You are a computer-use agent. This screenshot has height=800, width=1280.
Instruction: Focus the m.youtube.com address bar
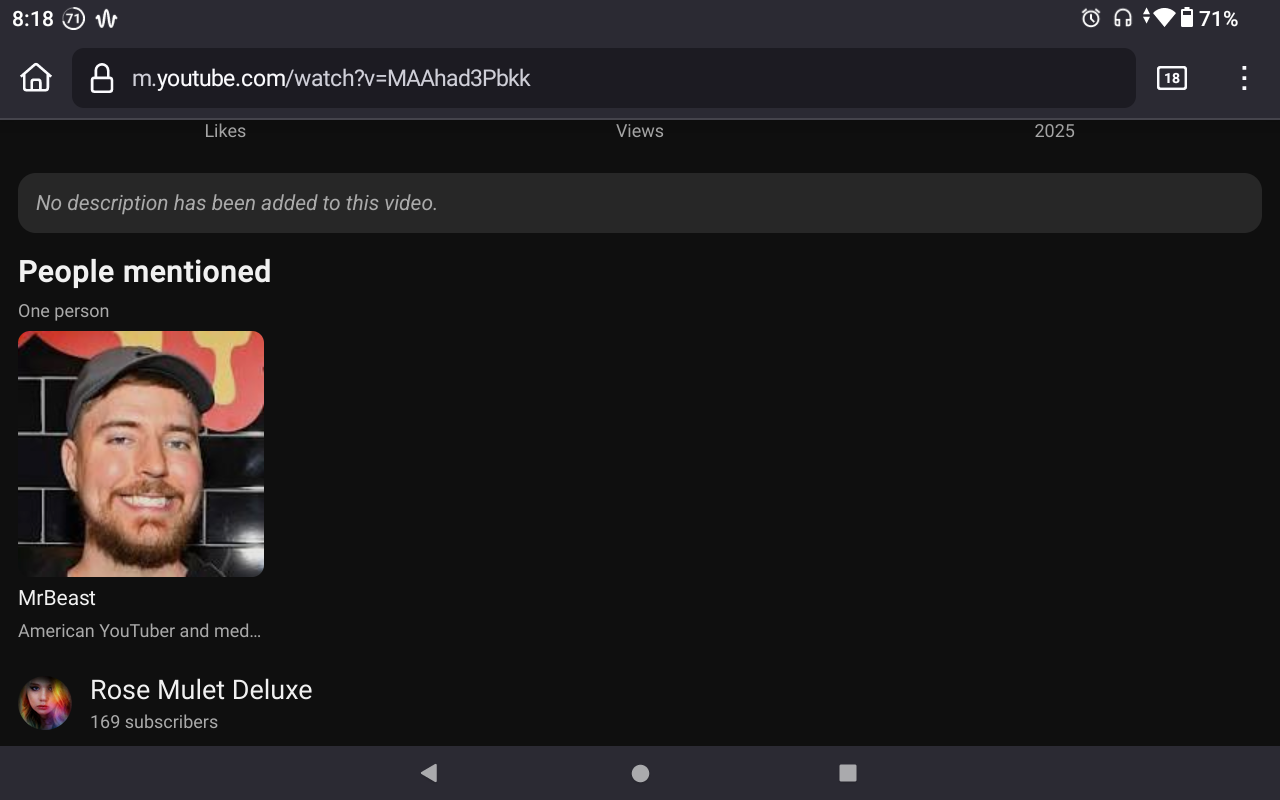tap(604, 78)
